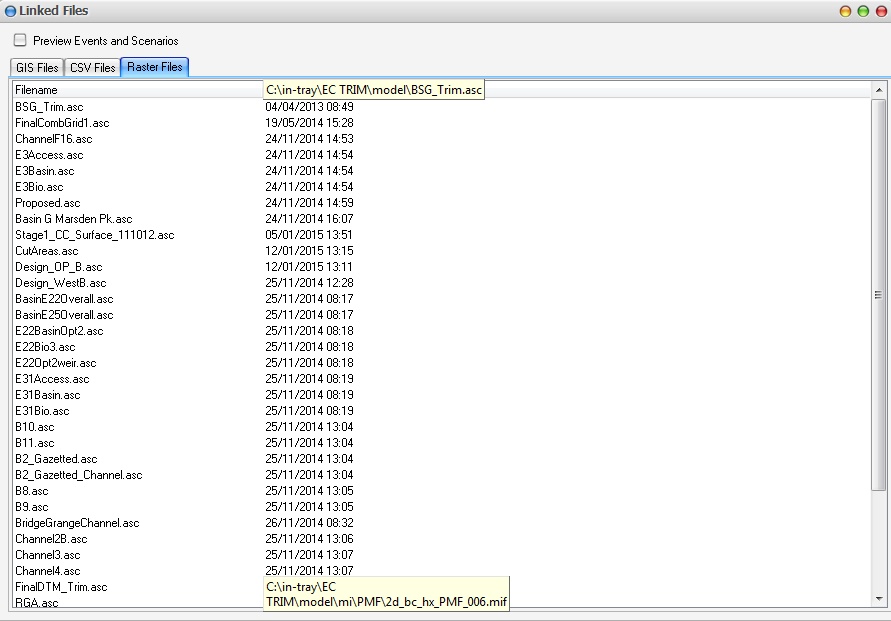This screenshot has height=621, width=891.
Task: Select Stage1_CC_Surface_111012.asc row
Action: pos(94,235)
